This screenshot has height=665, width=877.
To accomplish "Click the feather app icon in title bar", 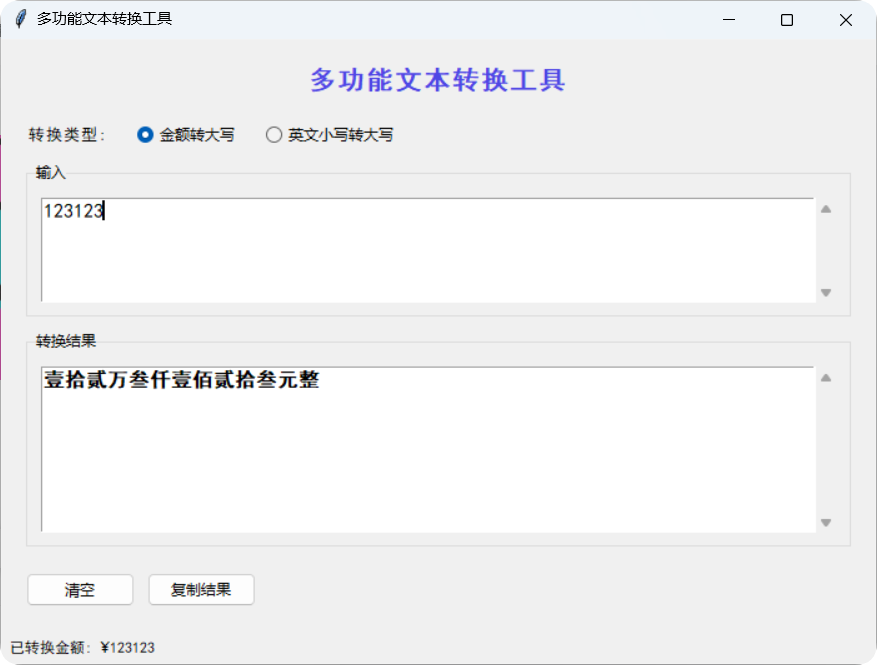I will tap(21, 19).
